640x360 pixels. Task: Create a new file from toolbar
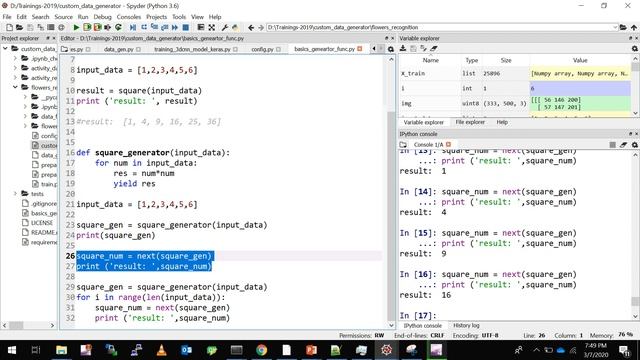click(9, 27)
